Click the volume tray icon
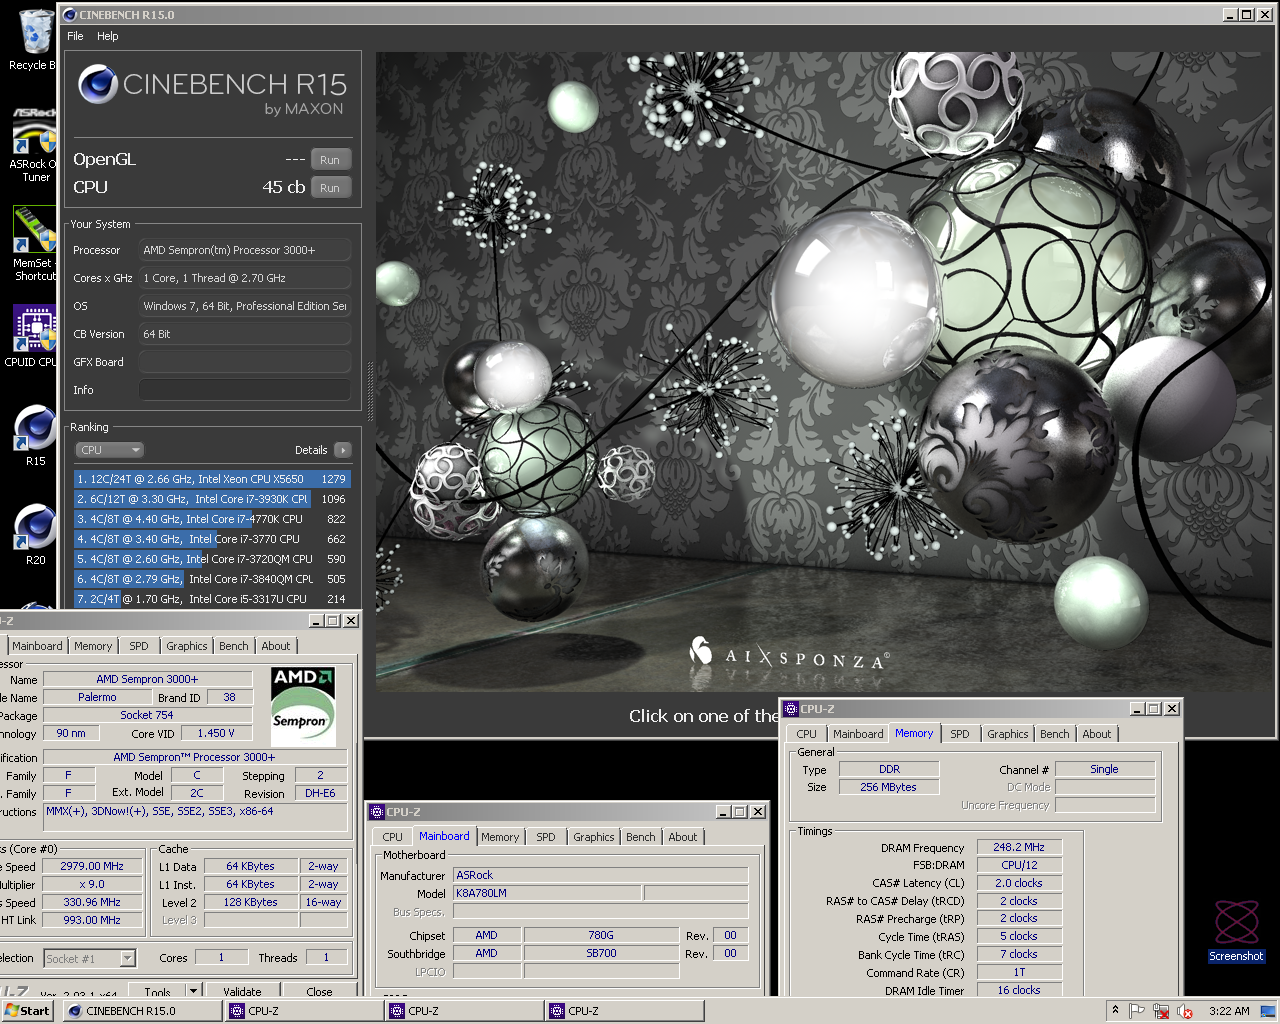This screenshot has width=1280, height=1024. pos(1185,1011)
